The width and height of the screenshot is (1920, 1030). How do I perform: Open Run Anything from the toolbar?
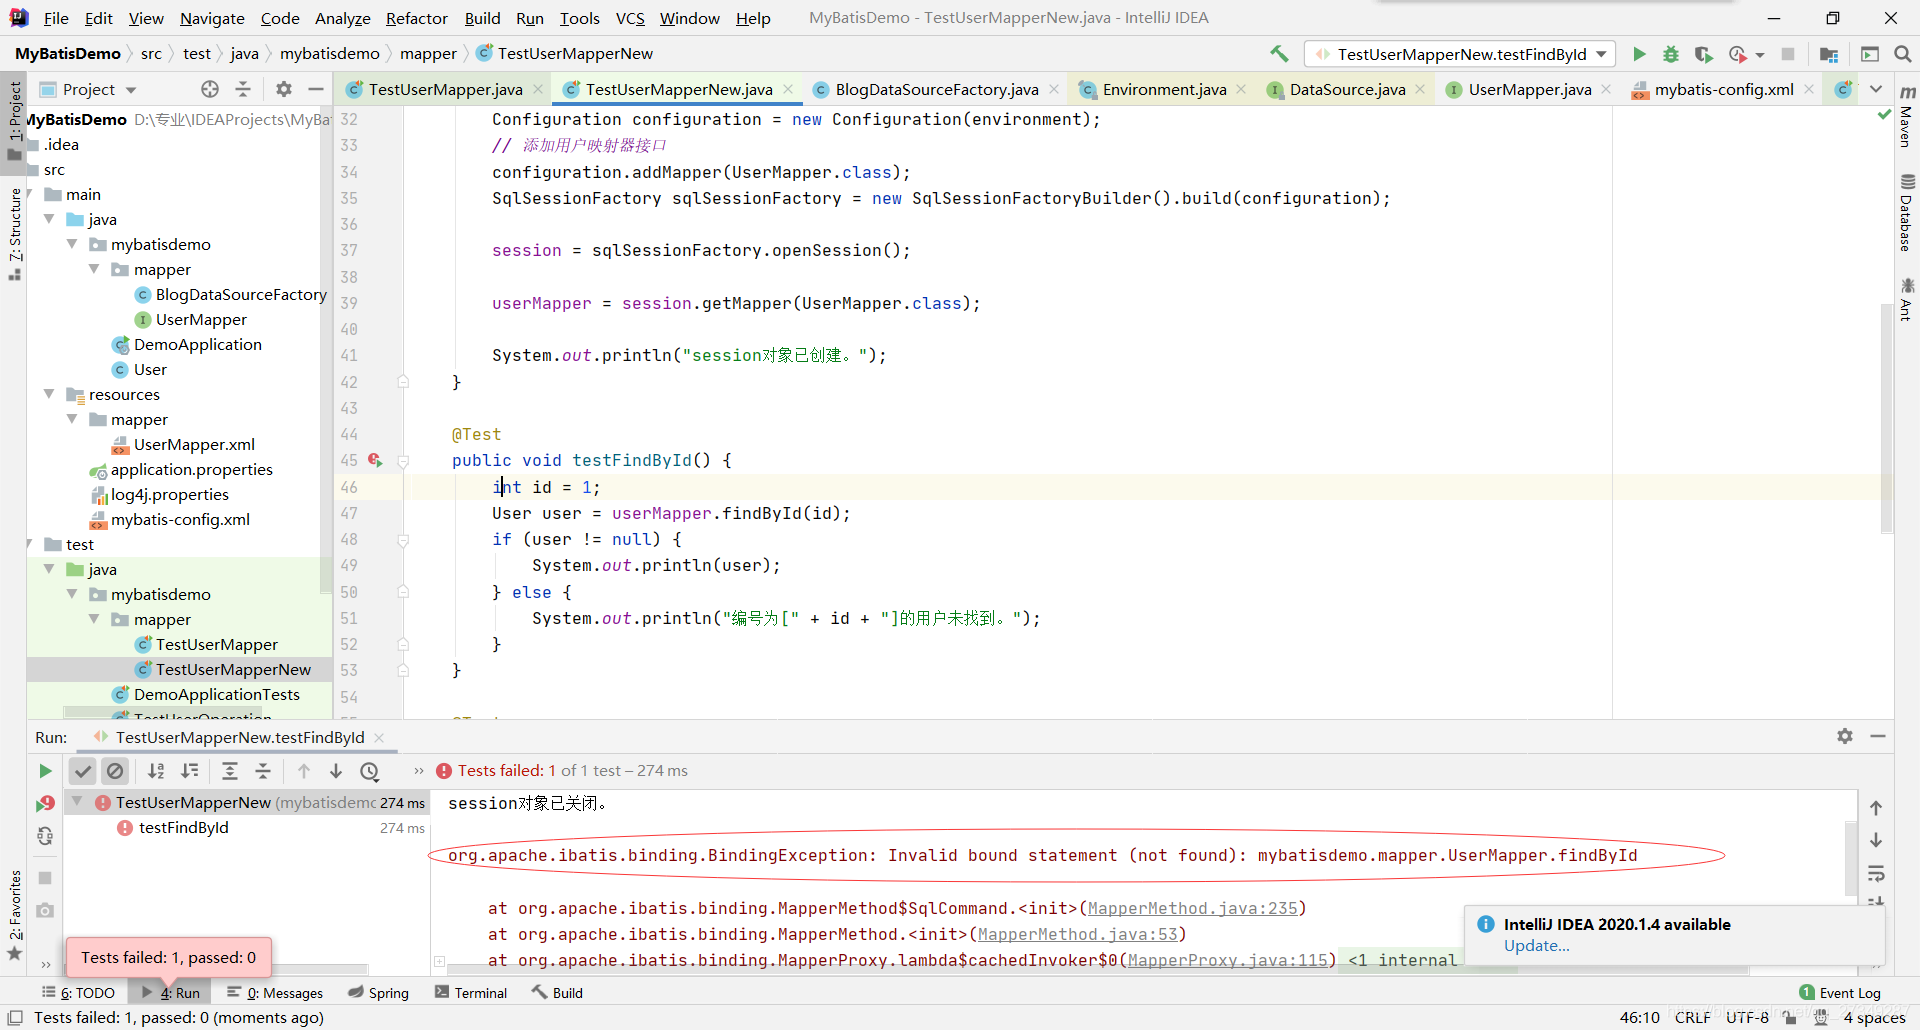[x=1869, y=54]
